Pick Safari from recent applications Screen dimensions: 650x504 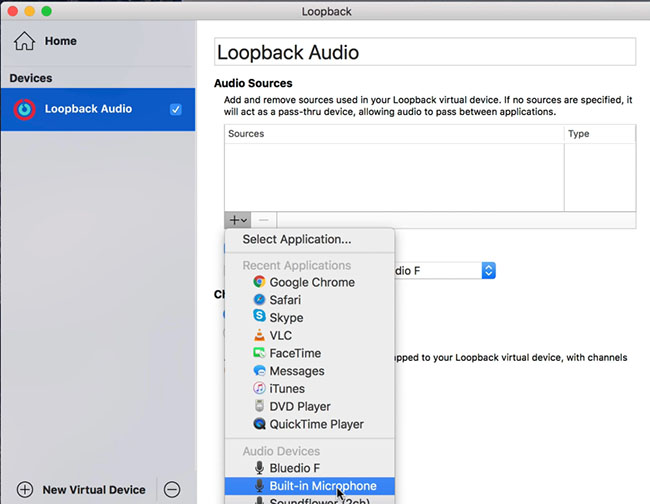point(310,300)
